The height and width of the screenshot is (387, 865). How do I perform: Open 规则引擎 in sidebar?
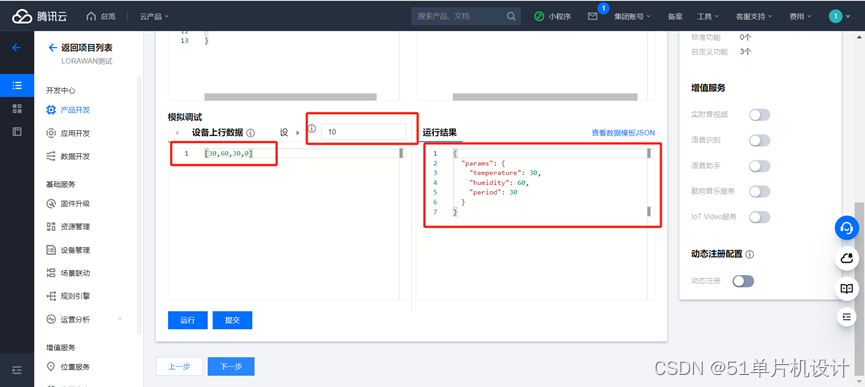(75, 296)
